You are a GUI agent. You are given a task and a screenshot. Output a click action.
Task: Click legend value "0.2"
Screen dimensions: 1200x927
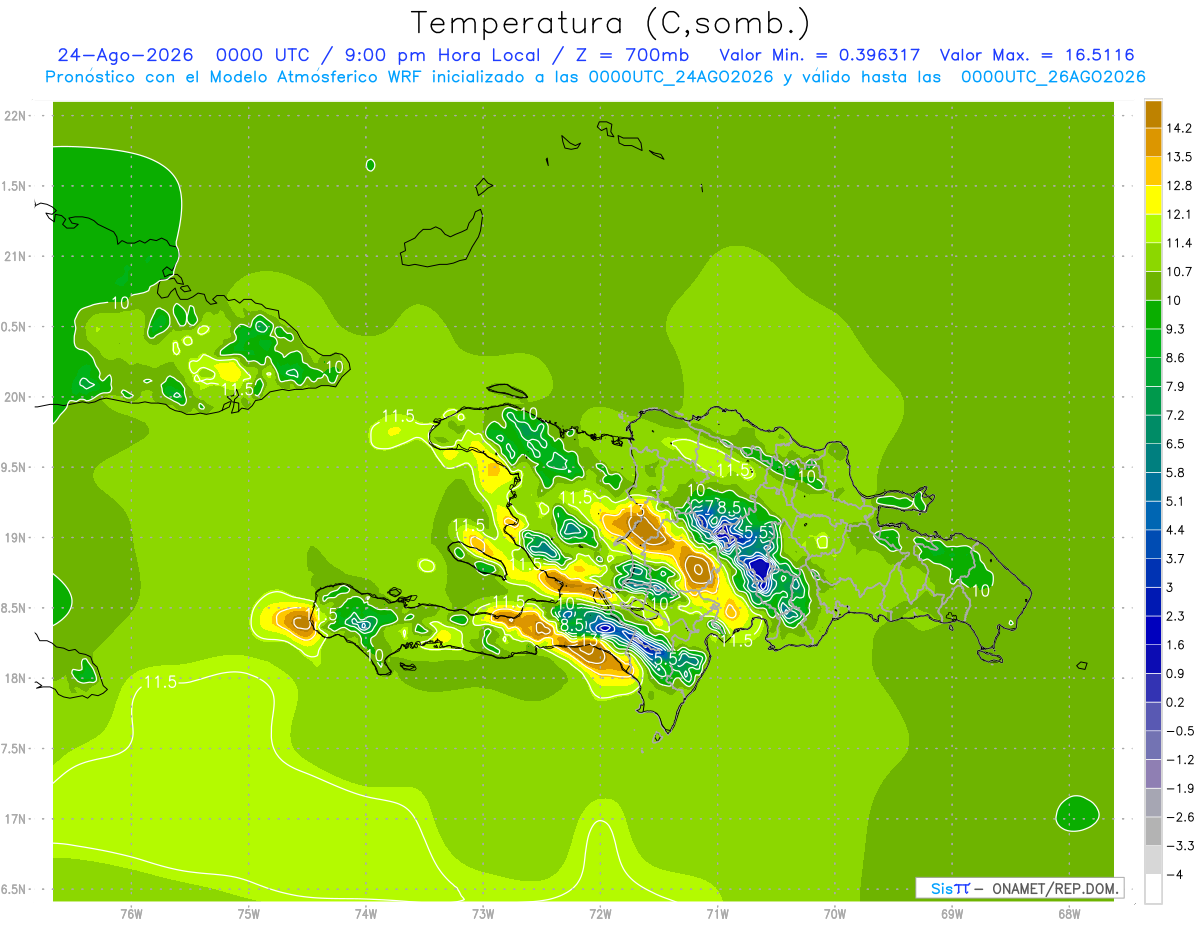click(x=1176, y=703)
